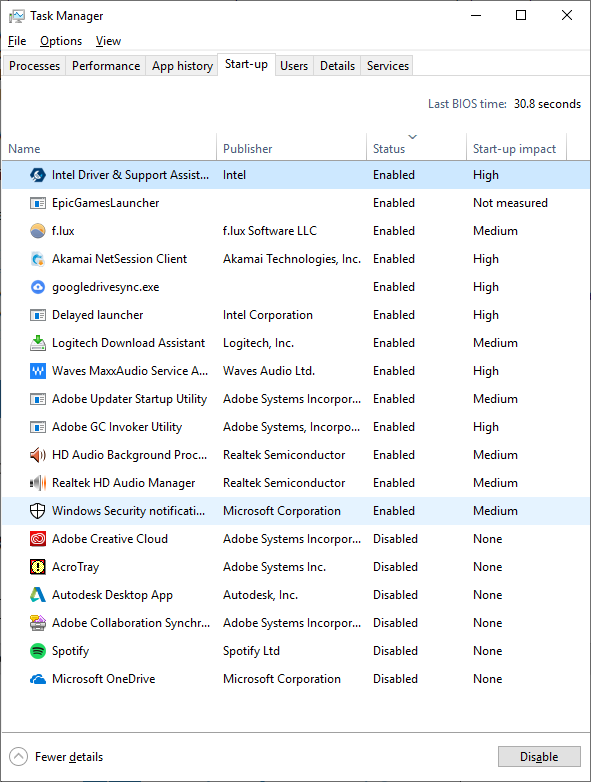Click the Adobe Creative Cloud icon
Screen dimensions: 591x782
38,539
